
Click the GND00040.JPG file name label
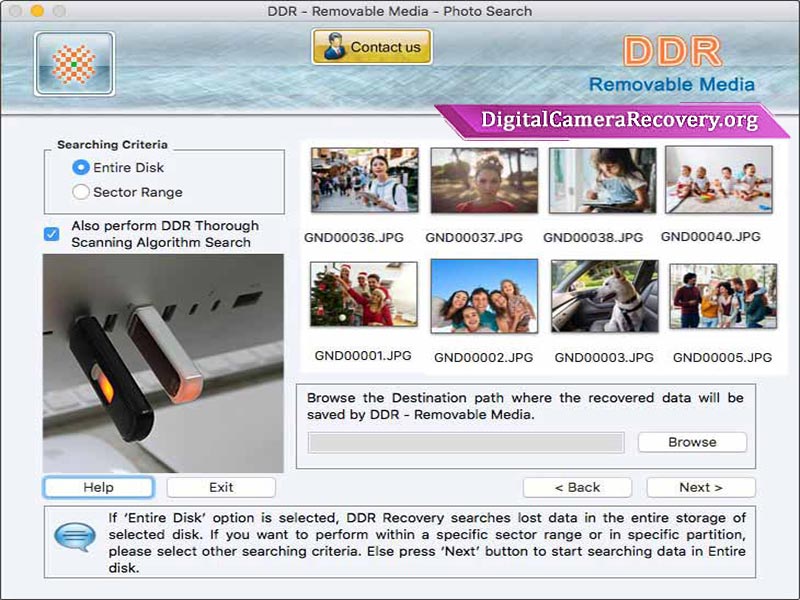[711, 237]
